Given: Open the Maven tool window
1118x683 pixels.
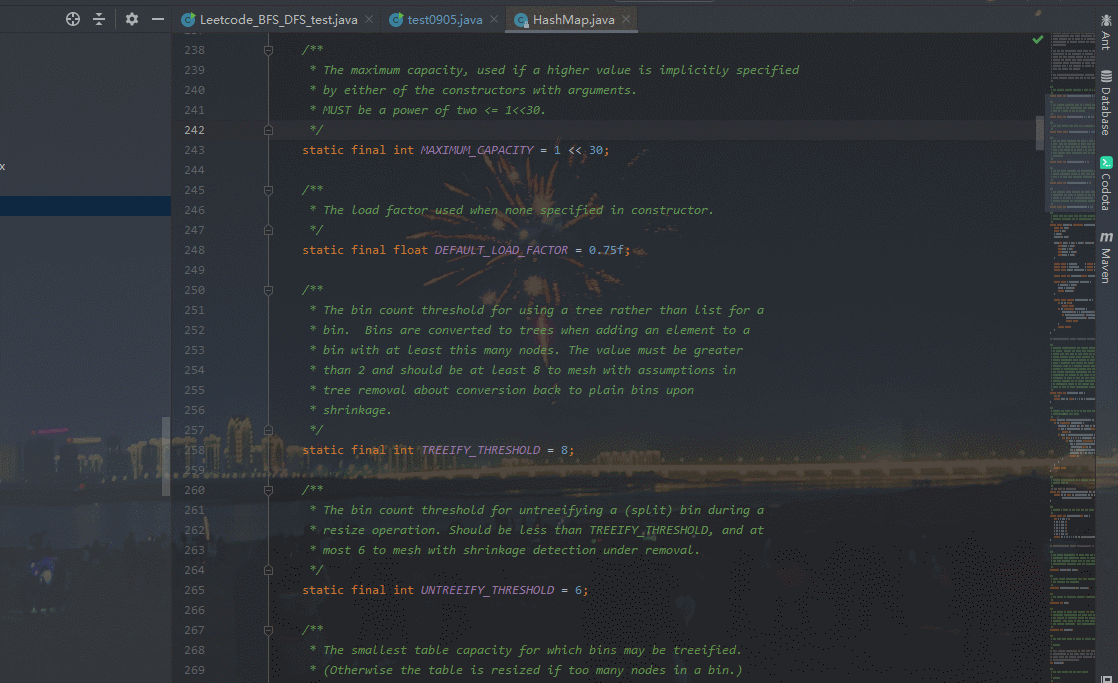Looking at the screenshot, I should [x=1106, y=257].
